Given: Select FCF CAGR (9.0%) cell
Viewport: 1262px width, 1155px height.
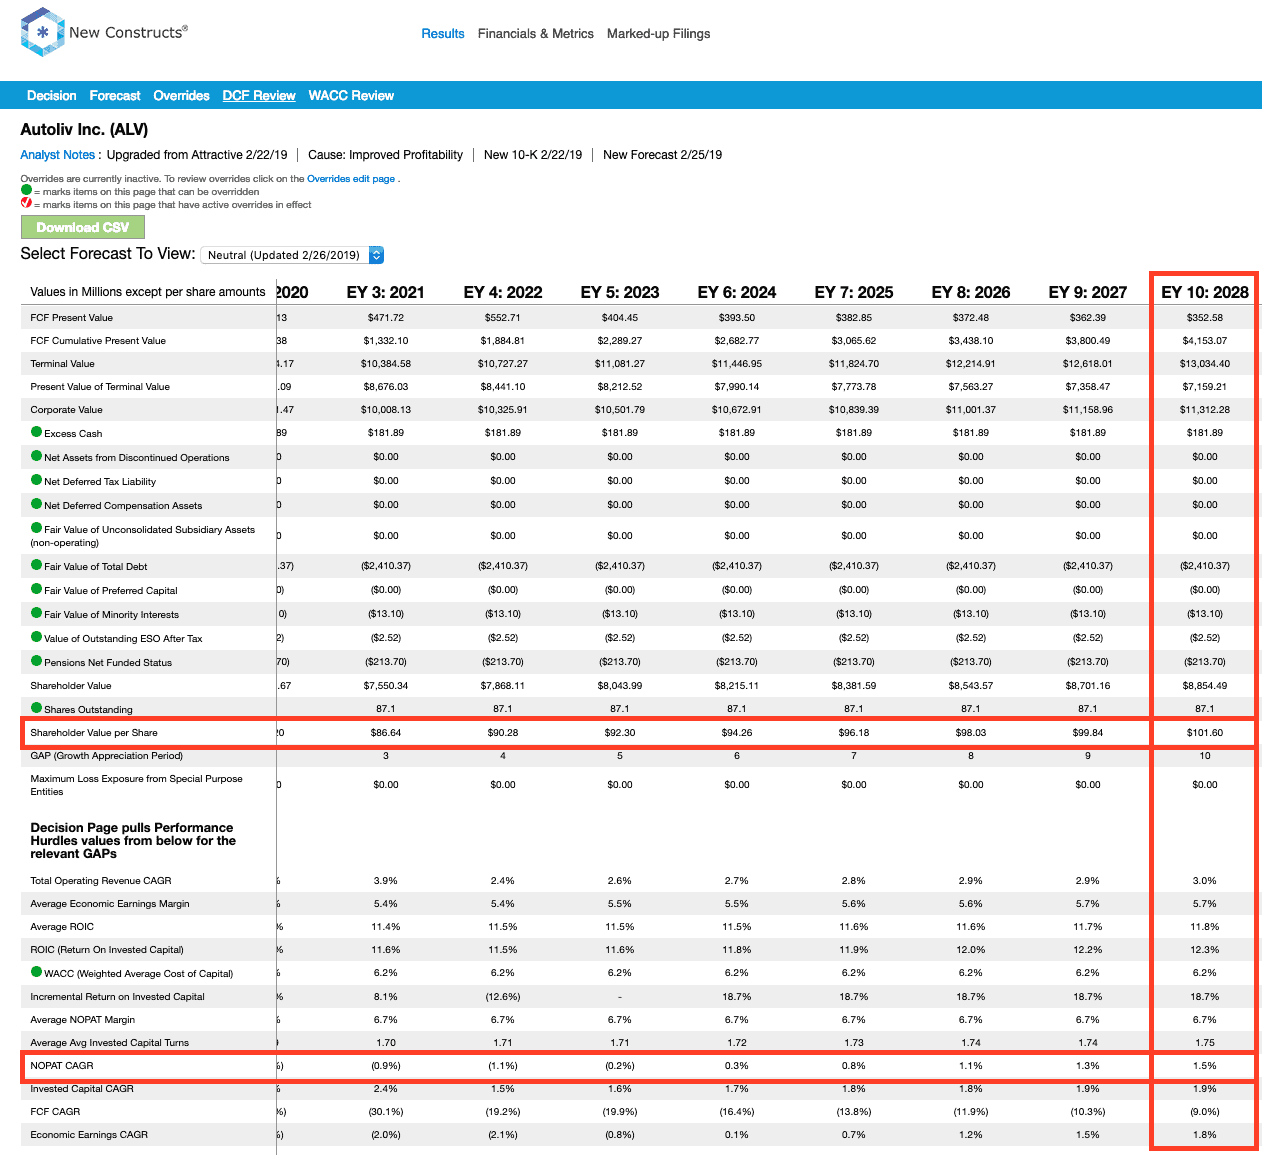Looking at the screenshot, I should click(x=1205, y=1112).
